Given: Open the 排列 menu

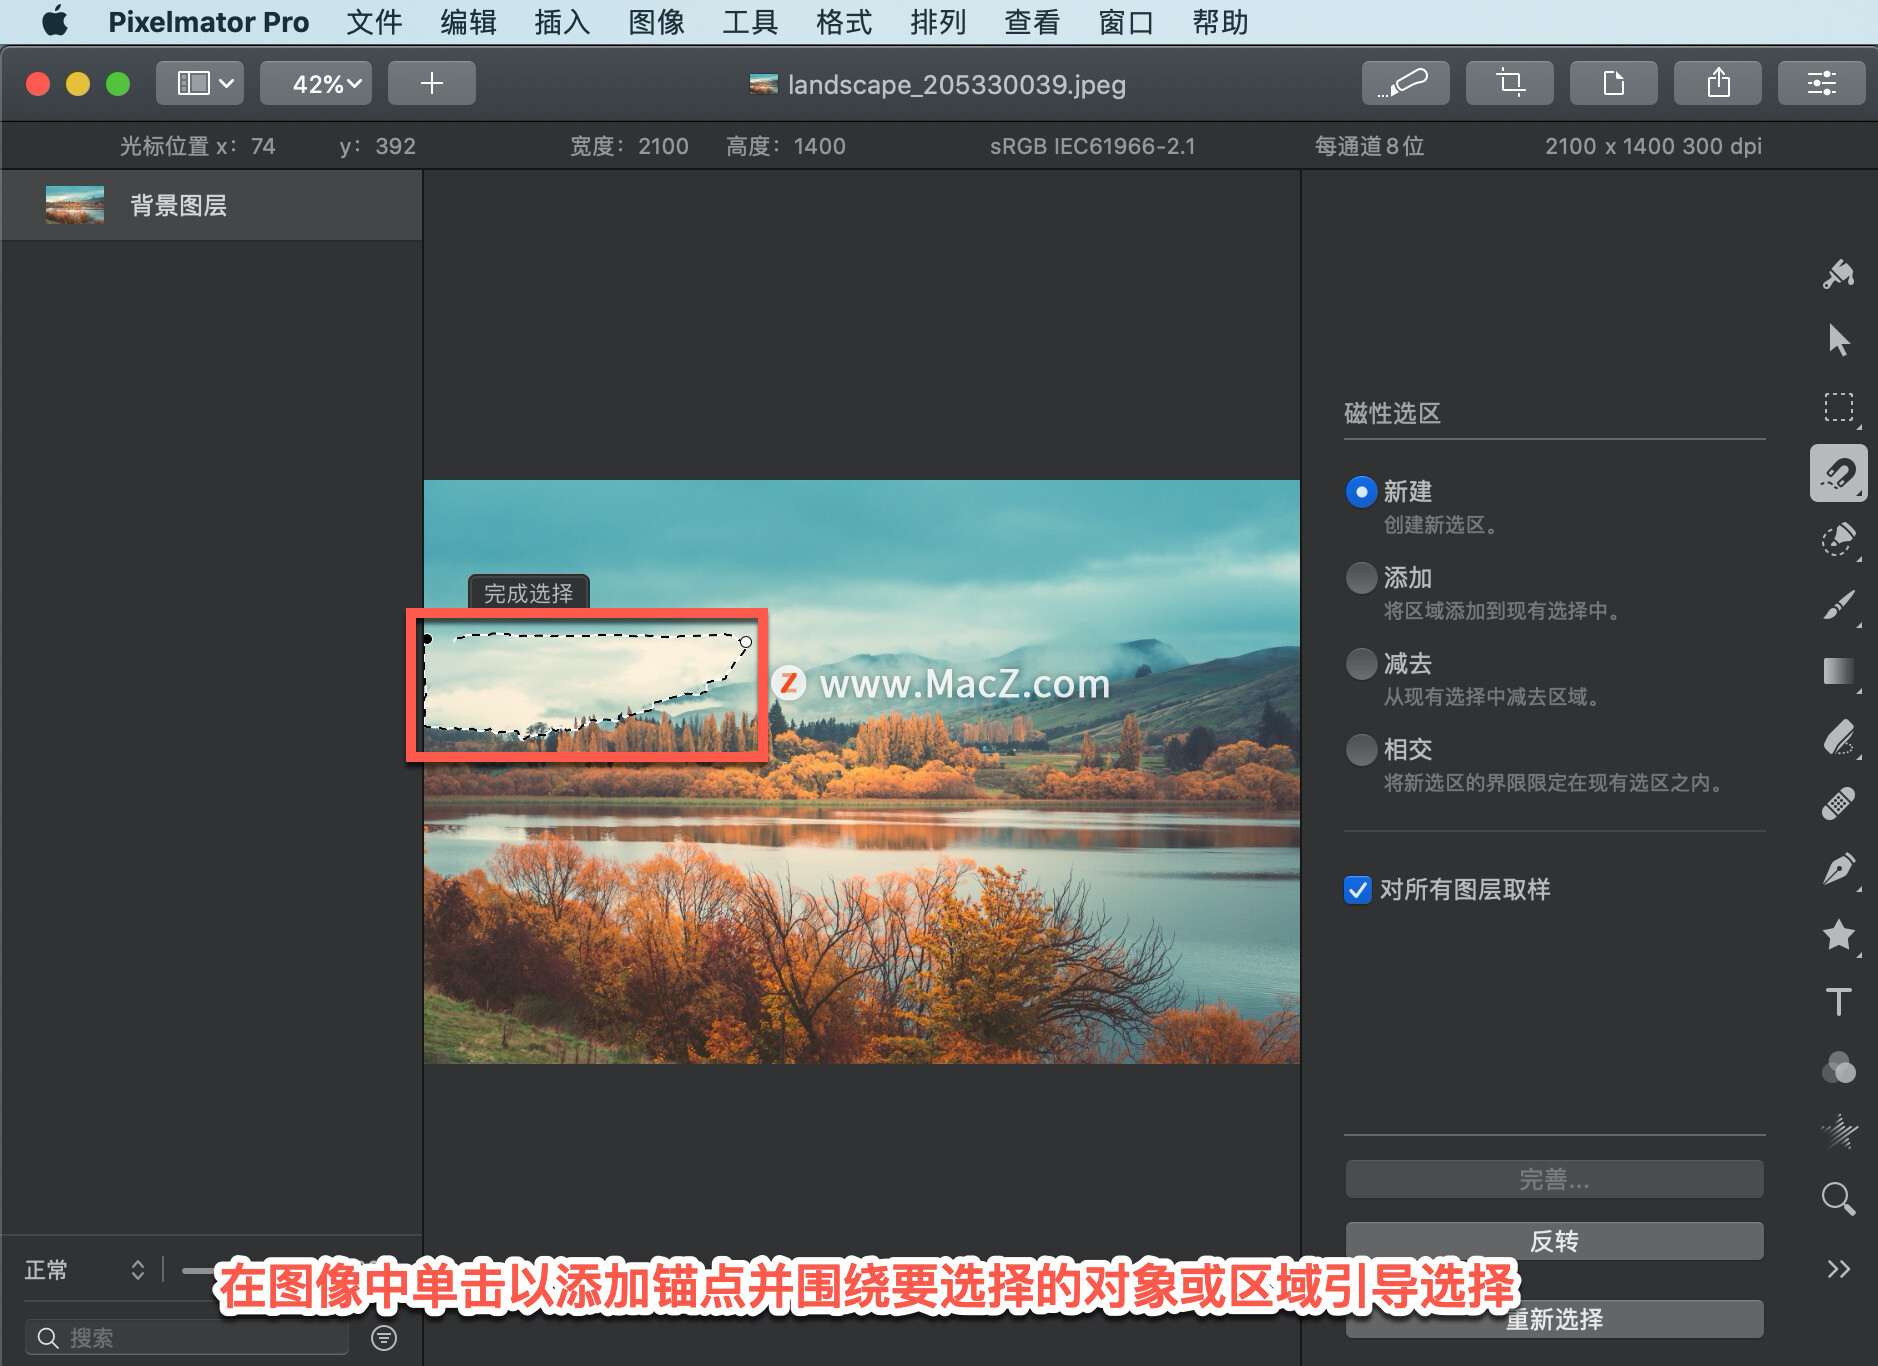Looking at the screenshot, I should (938, 21).
